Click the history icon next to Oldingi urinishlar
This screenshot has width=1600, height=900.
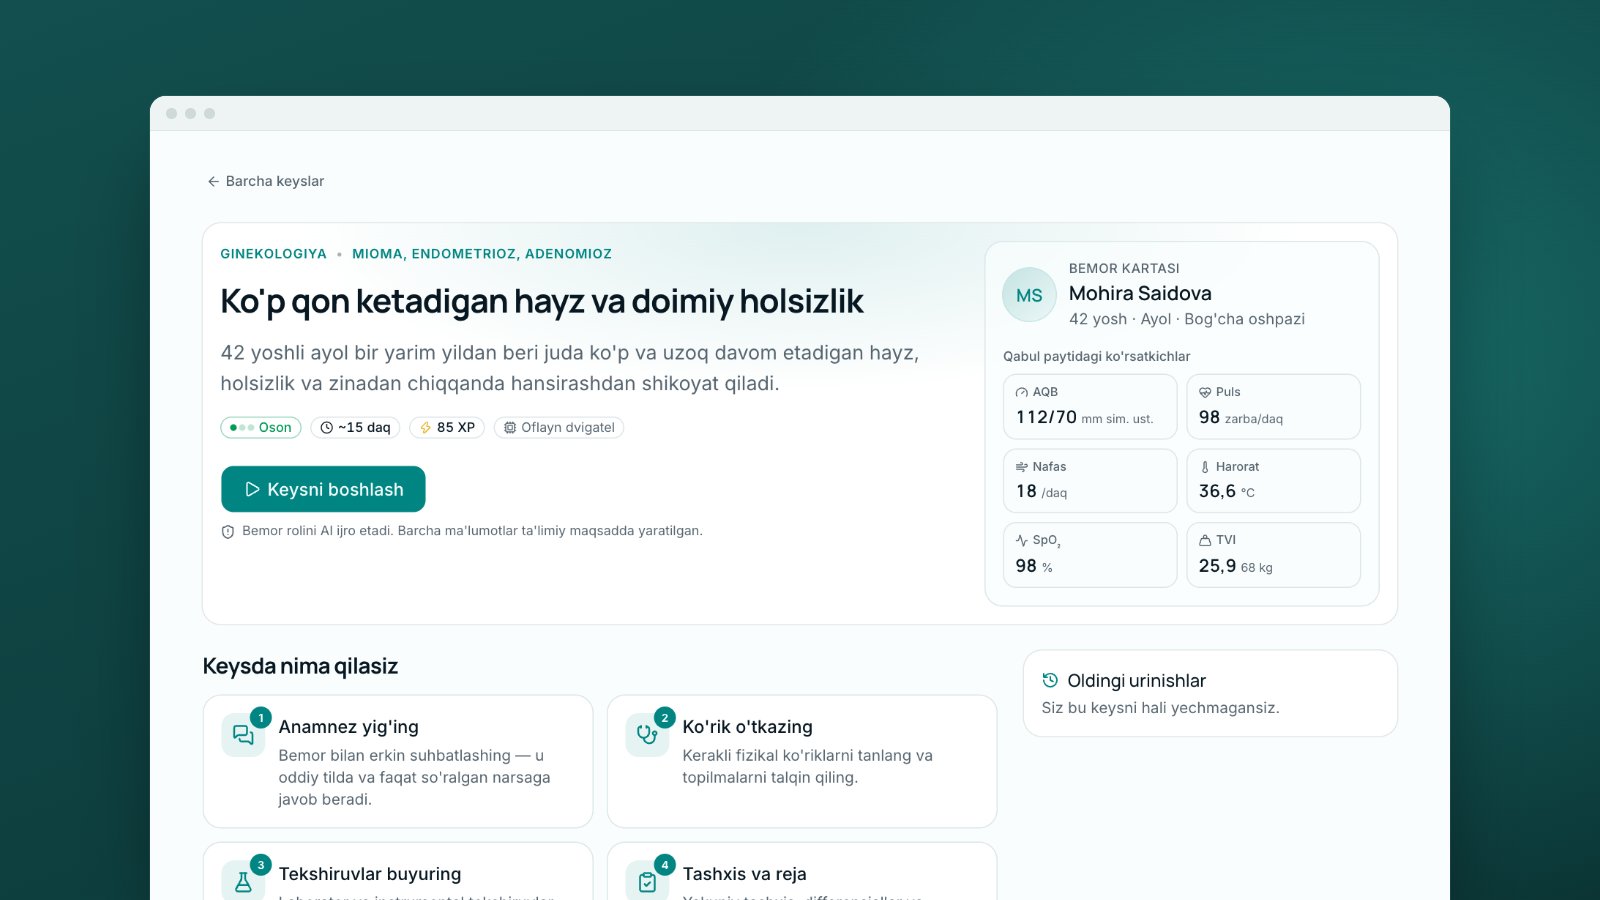(1050, 680)
